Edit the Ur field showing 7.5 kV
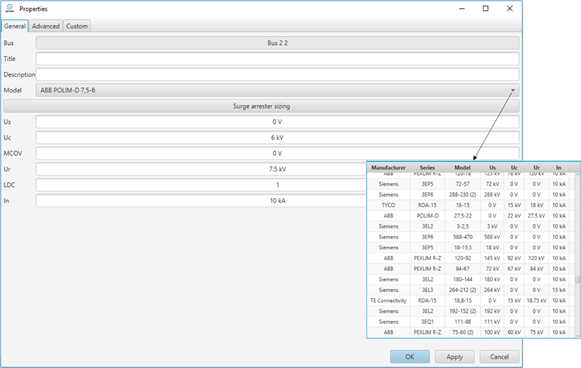 click(201, 169)
